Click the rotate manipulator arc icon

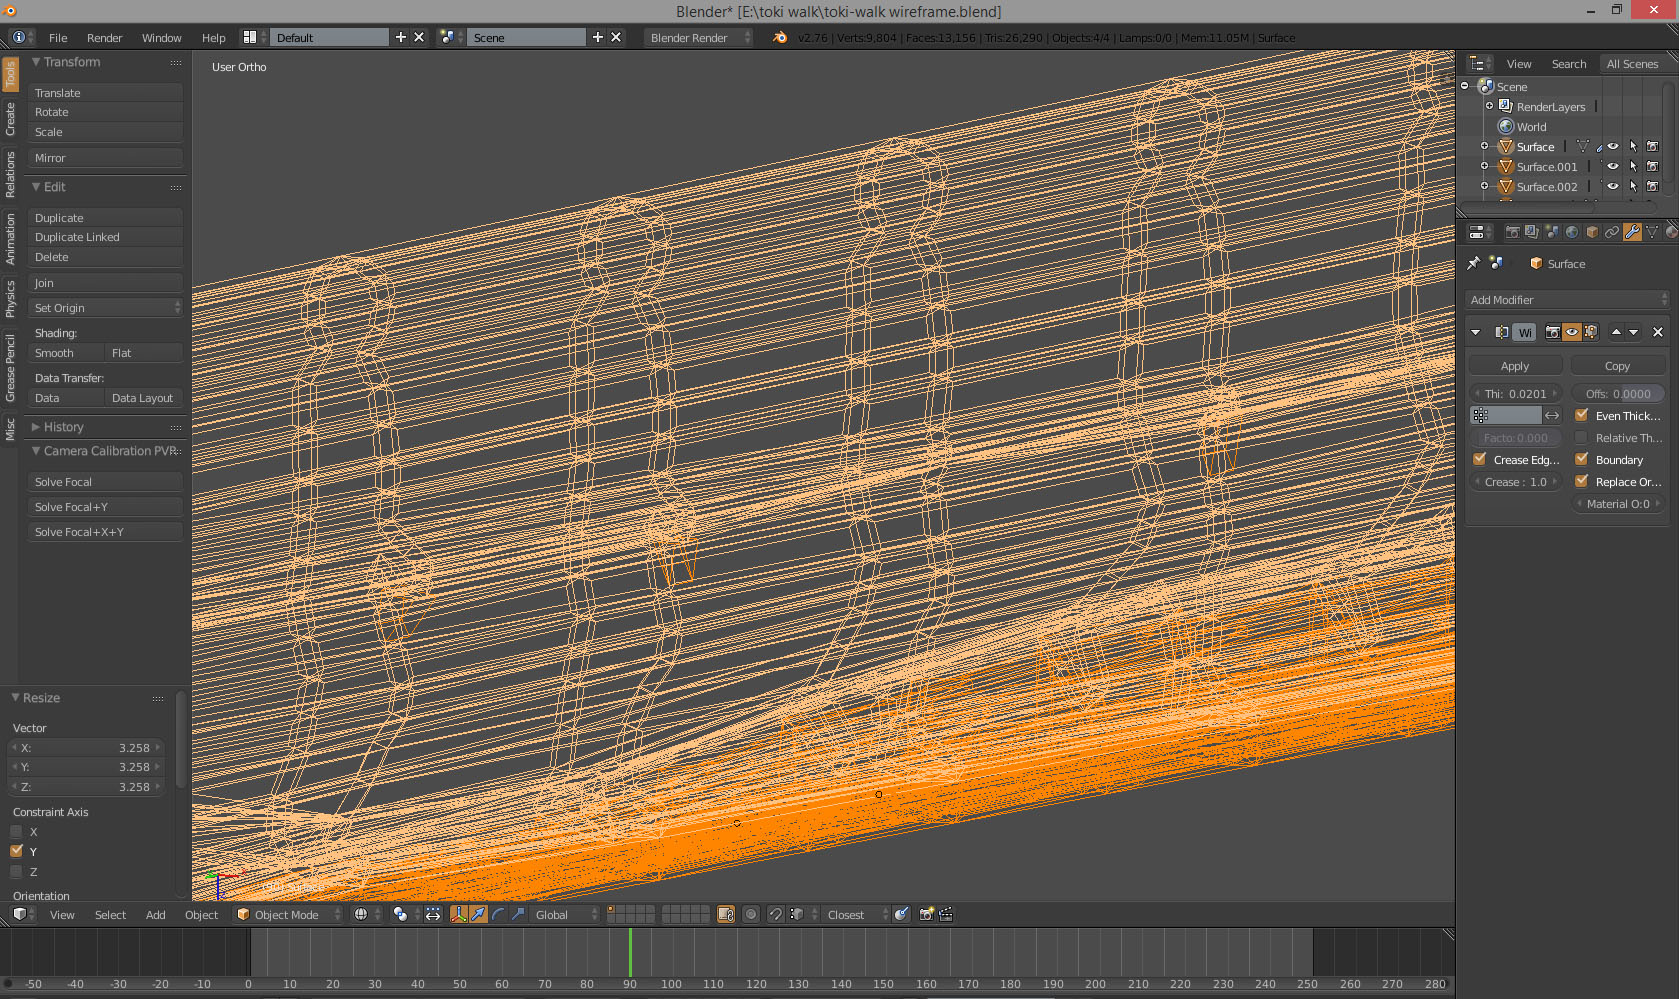498,914
